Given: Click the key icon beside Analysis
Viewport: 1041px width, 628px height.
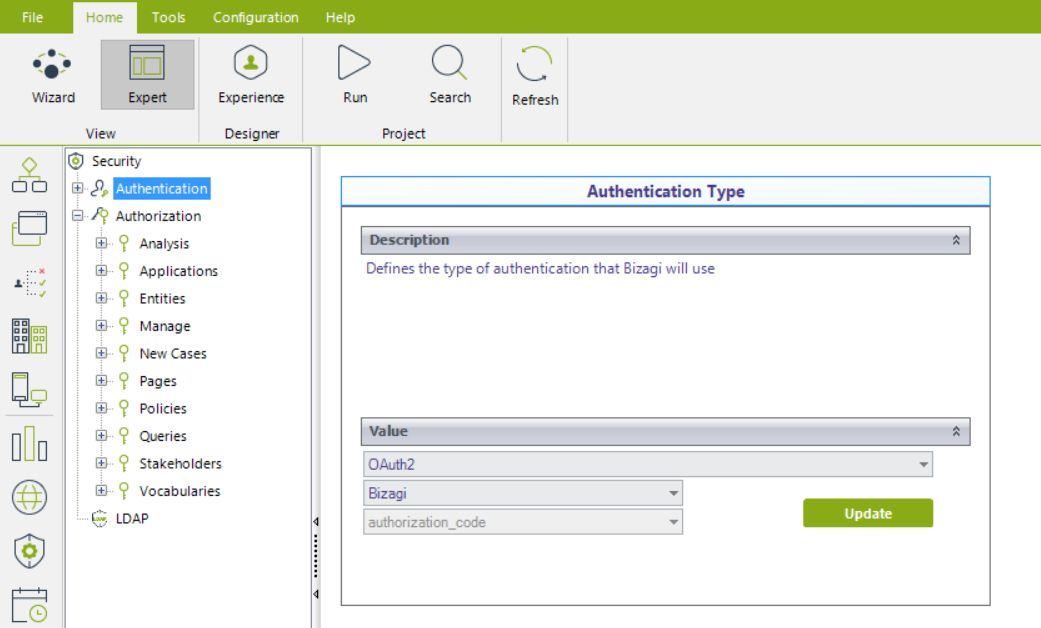Looking at the screenshot, I should [123, 243].
